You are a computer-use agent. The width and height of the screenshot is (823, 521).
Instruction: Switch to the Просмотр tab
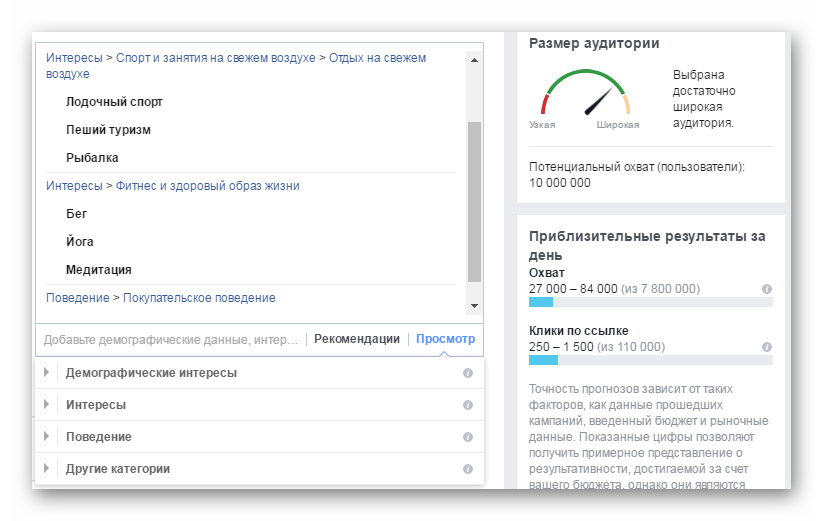(445, 339)
